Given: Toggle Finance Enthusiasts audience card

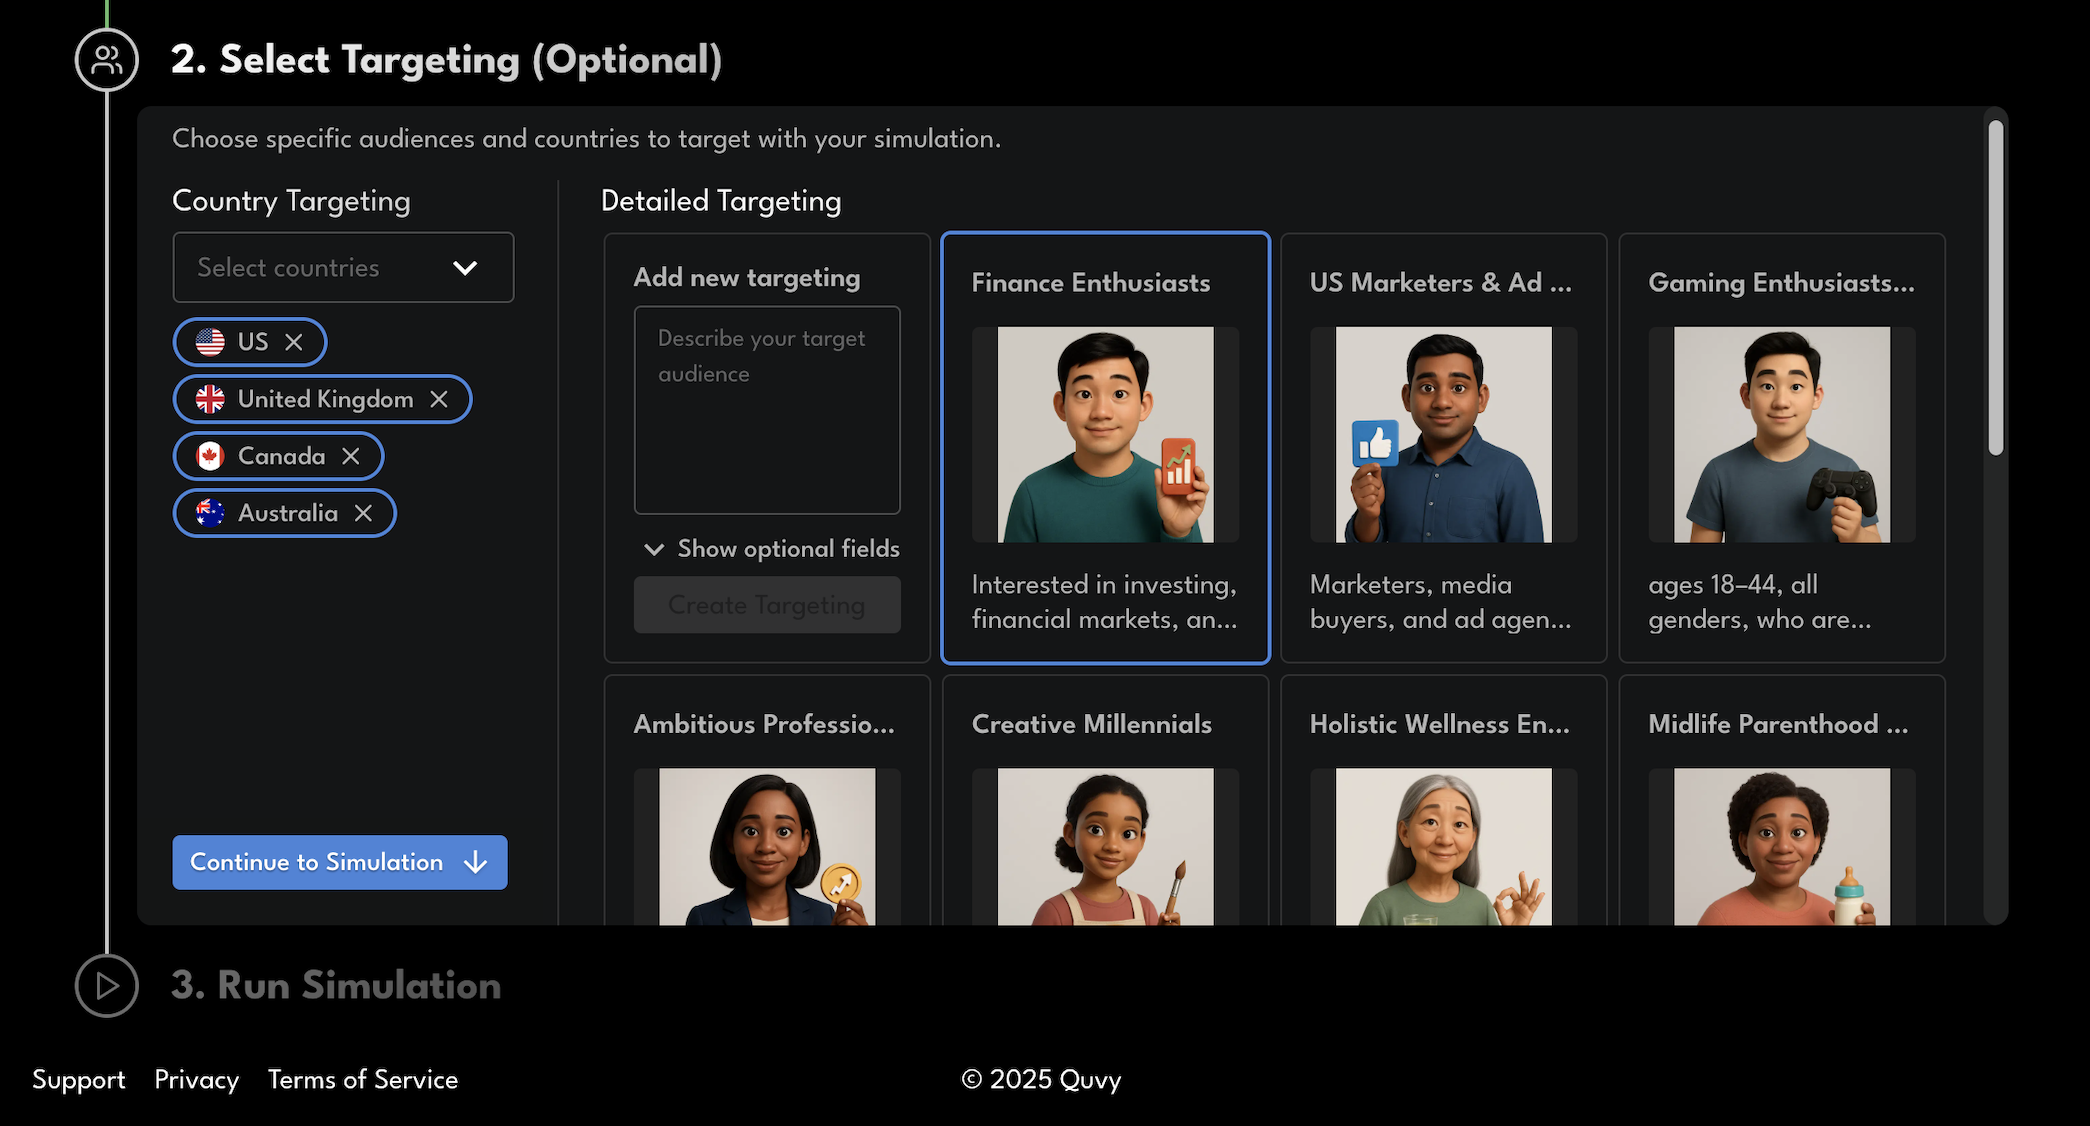Looking at the screenshot, I should (x=1105, y=447).
